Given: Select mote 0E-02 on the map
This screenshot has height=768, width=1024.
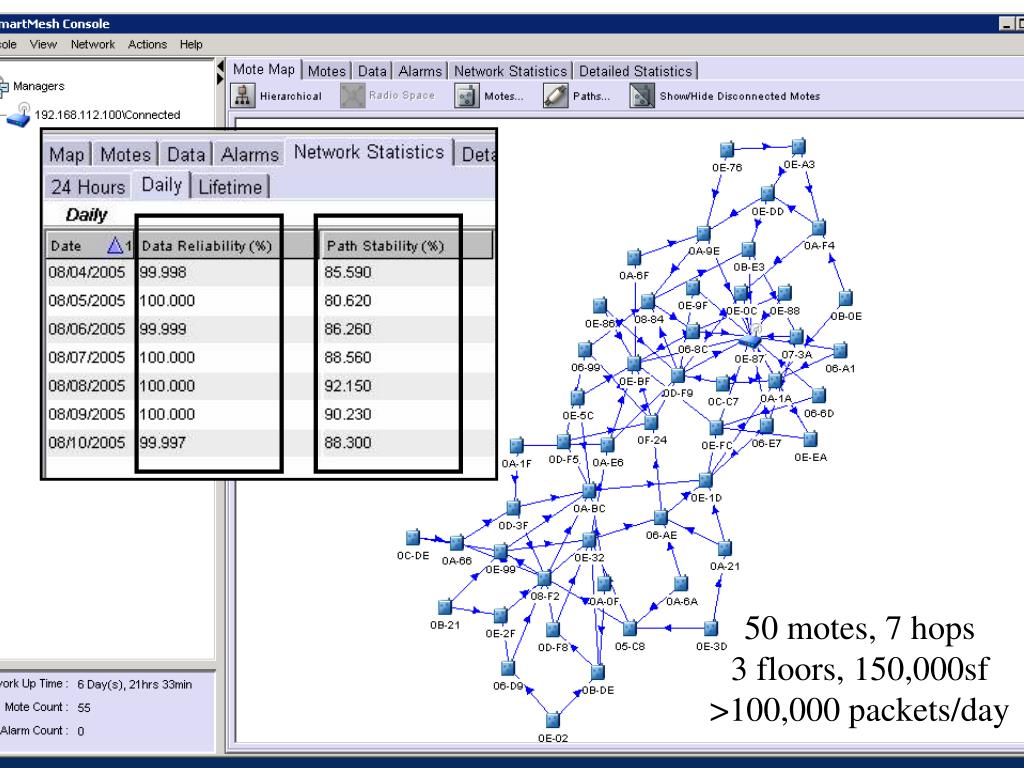Looking at the screenshot, I should [x=552, y=720].
